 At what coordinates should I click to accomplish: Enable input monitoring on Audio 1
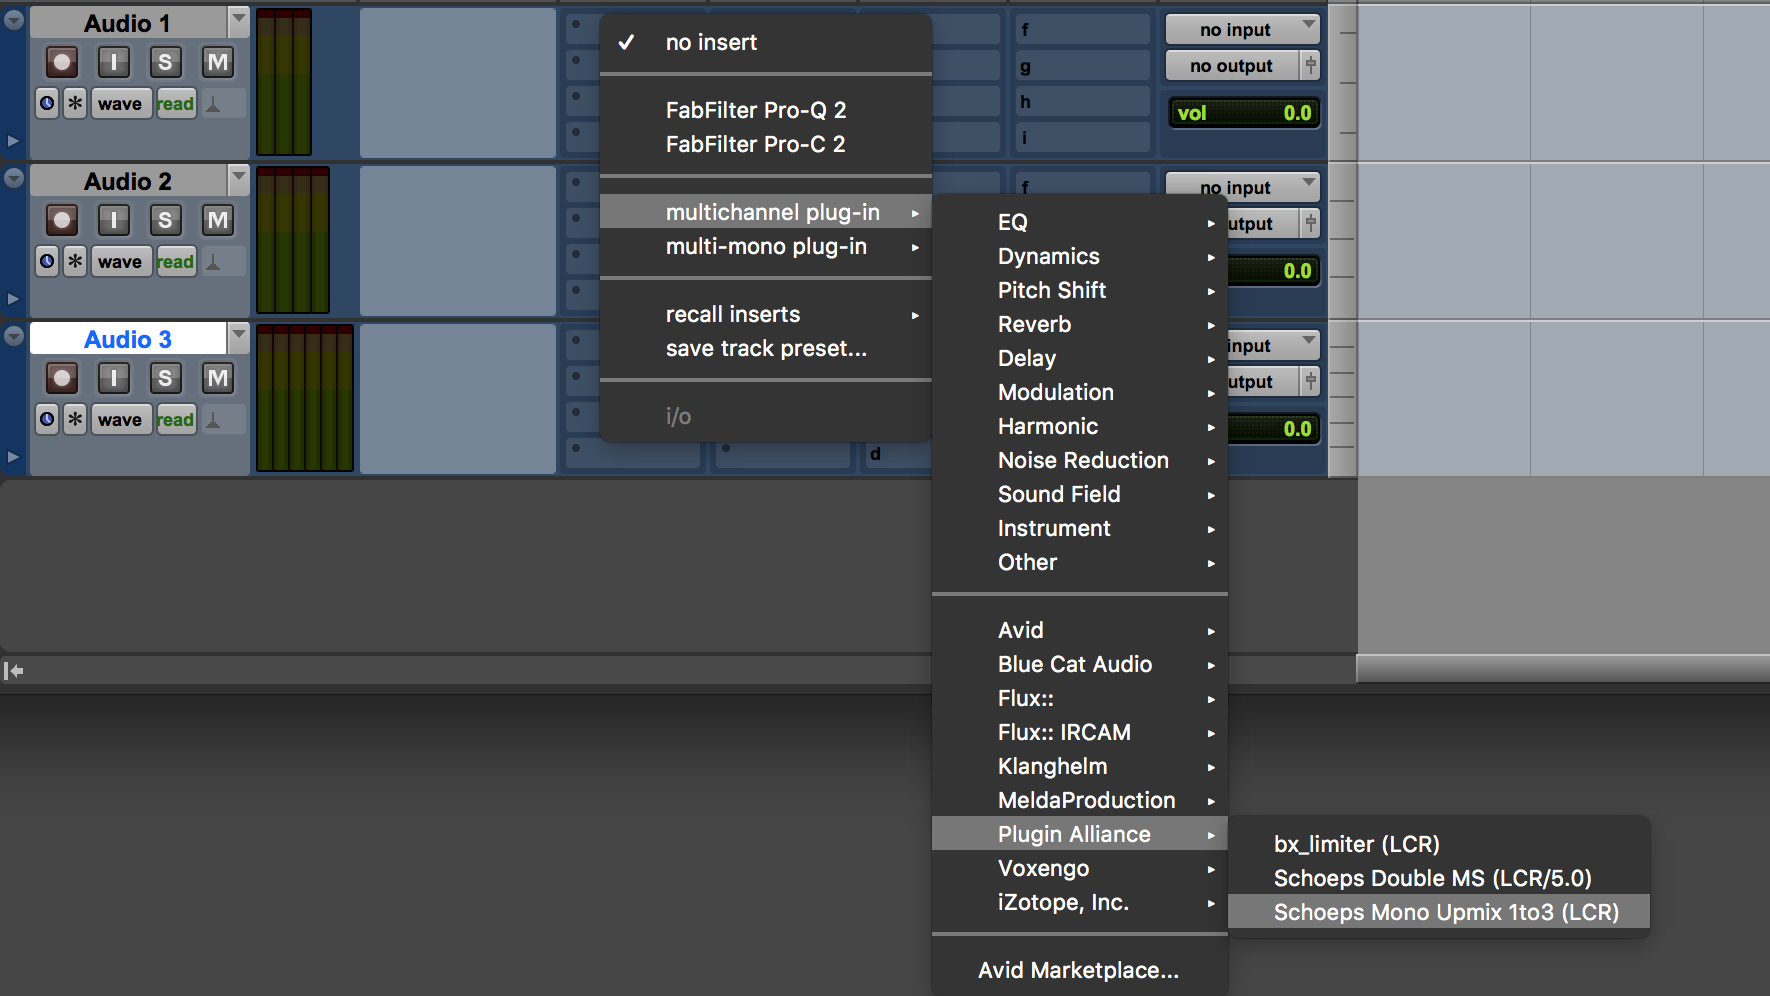coord(113,62)
